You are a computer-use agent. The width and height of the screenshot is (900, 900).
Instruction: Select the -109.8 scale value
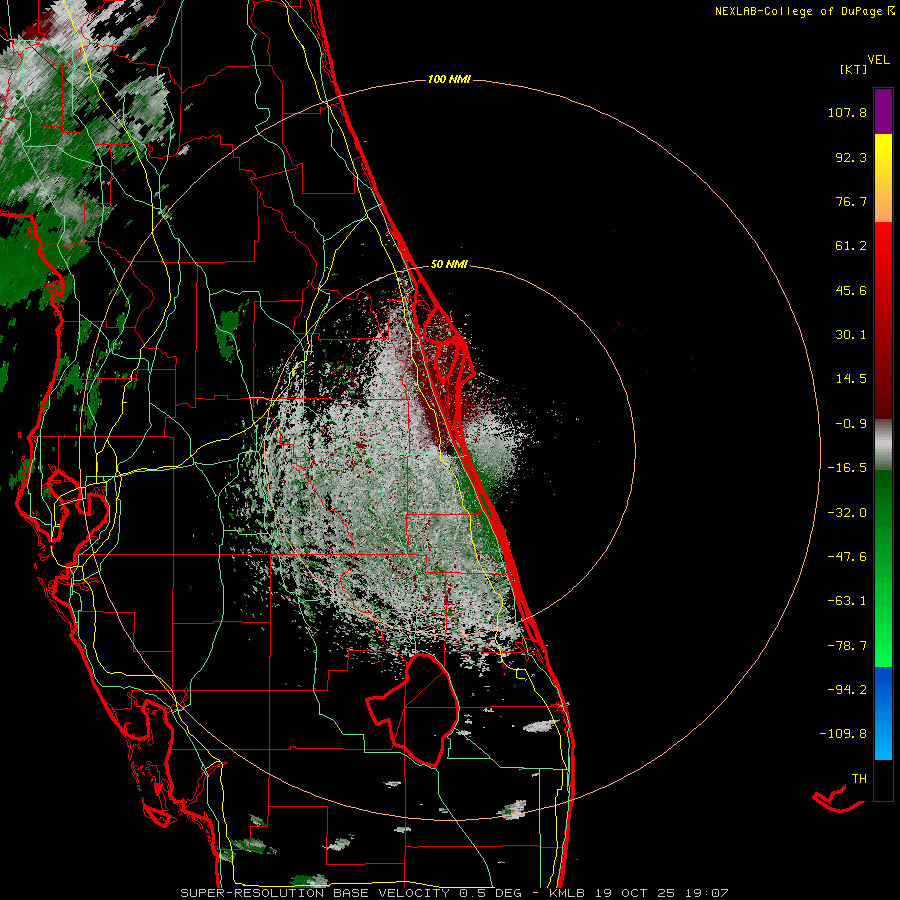point(843,734)
